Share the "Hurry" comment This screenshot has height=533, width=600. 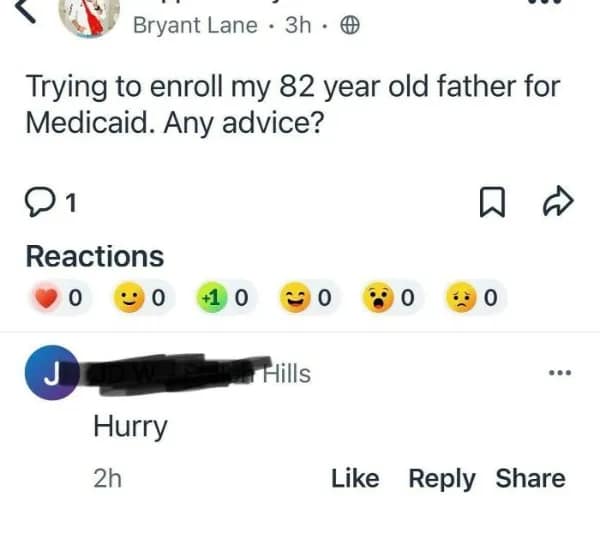tap(530, 479)
